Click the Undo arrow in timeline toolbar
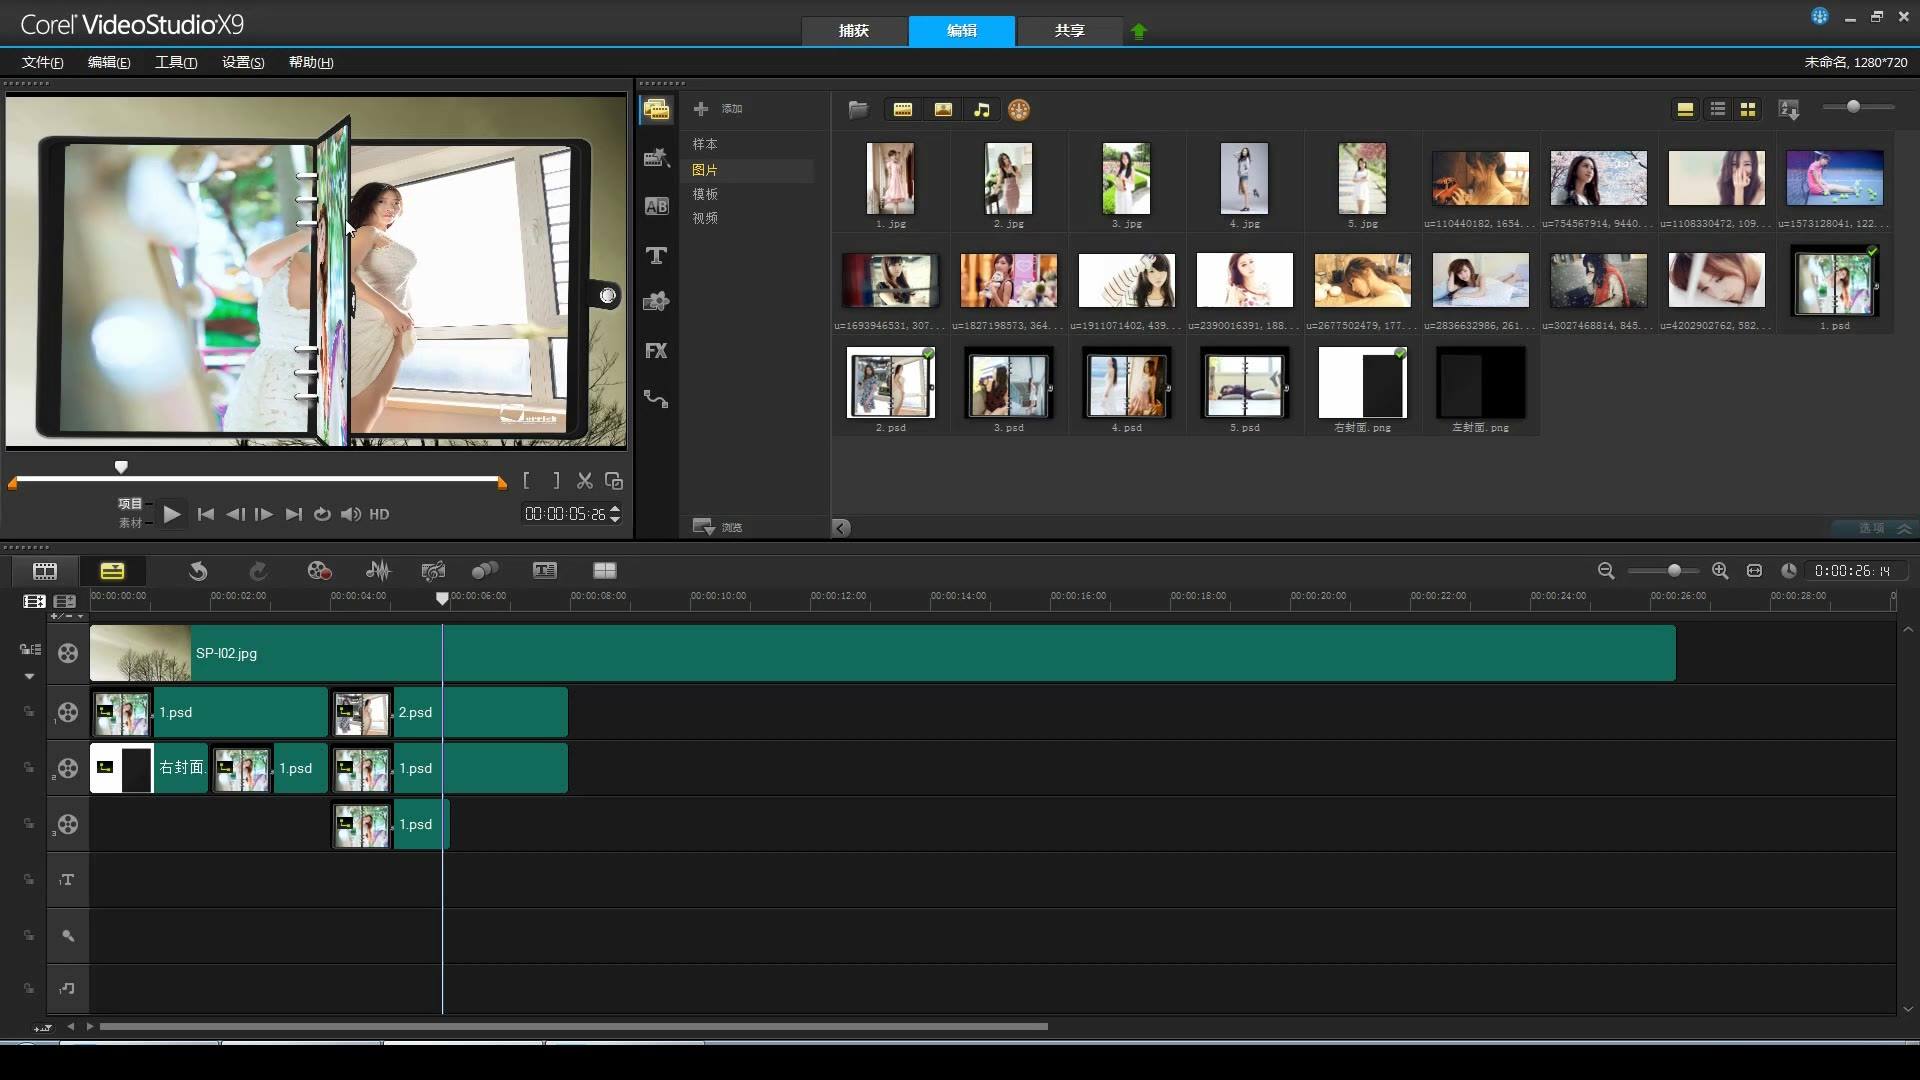Image resolution: width=1920 pixels, height=1080 pixels. pos(198,571)
